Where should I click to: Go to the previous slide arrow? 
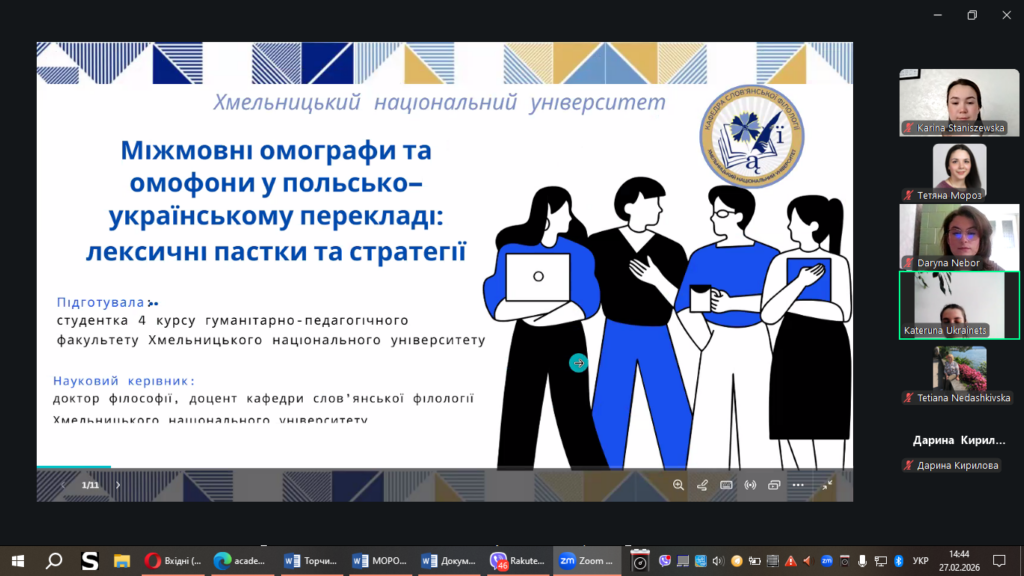(62, 485)
